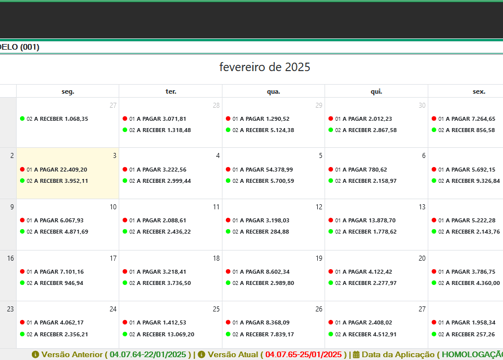Viewport: 503px width, 360px height.
Task: Click the A RECEBER 5.124,38 entry
Action: coord(260,130)
